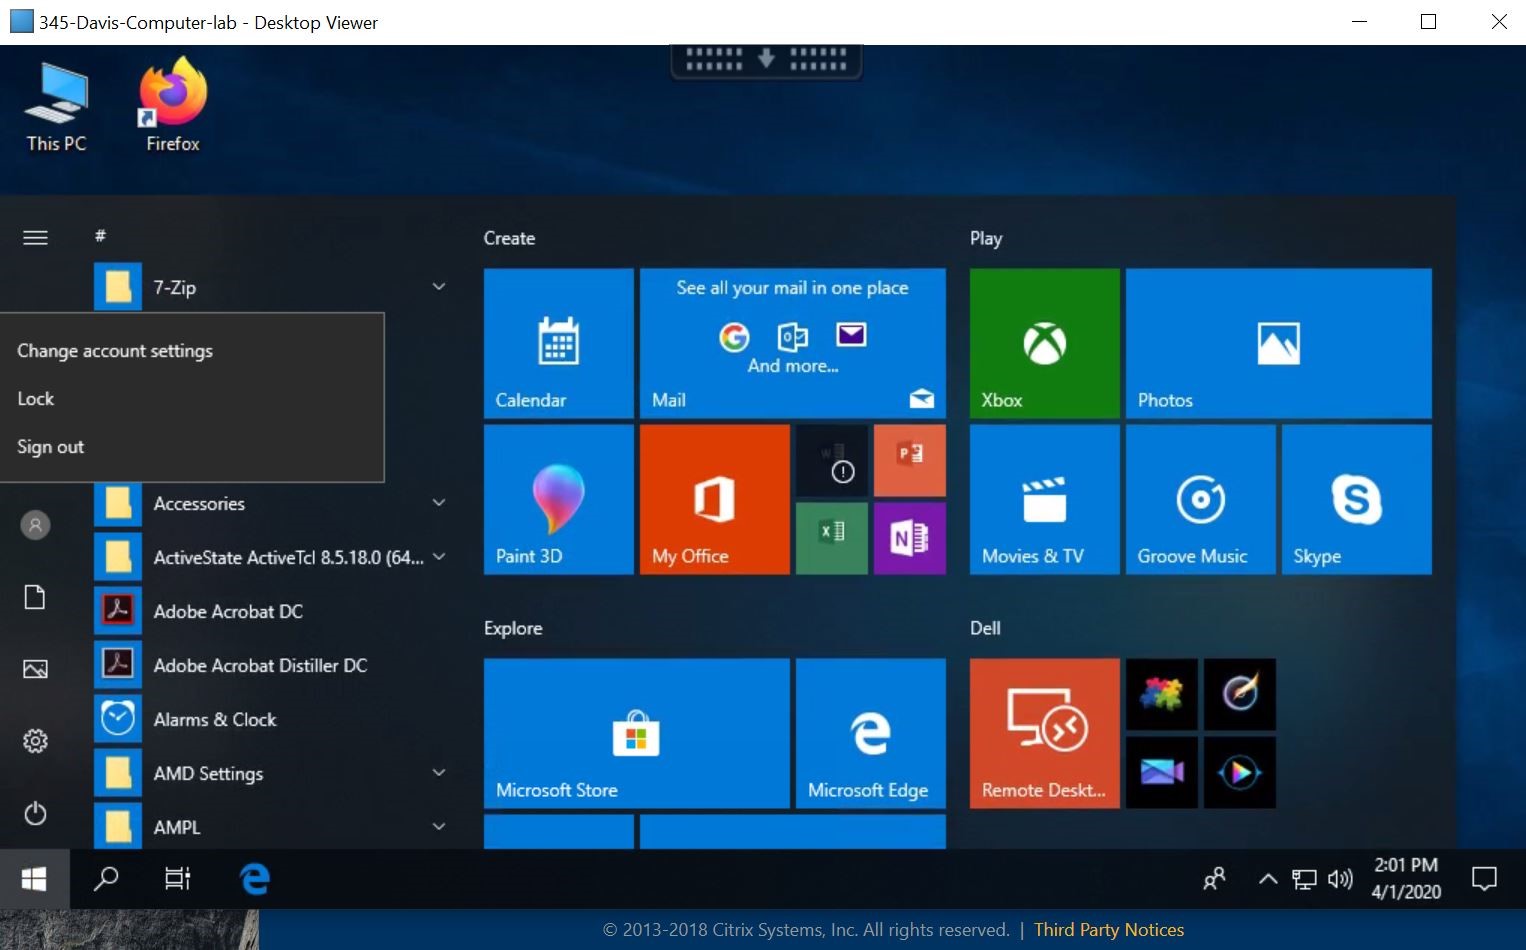
Task: Open the Action Center notifications icon
Action: pyautogui.click(x=1485, y=879)
